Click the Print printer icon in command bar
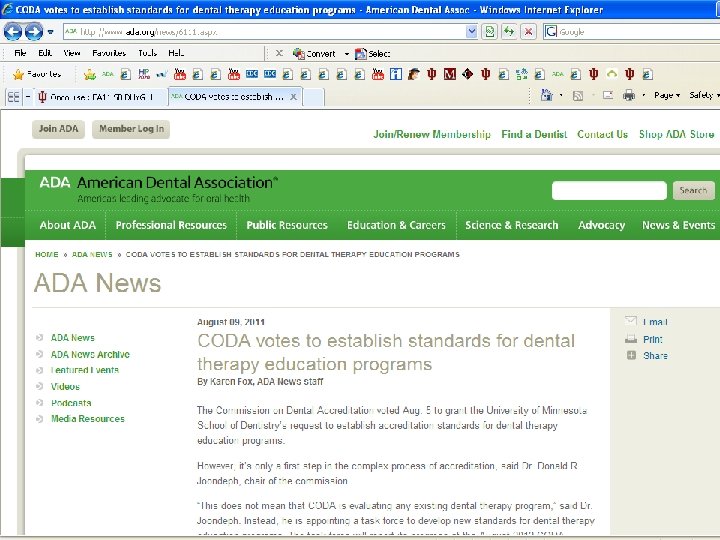This screenshot has height=540, width=720. 629,96
